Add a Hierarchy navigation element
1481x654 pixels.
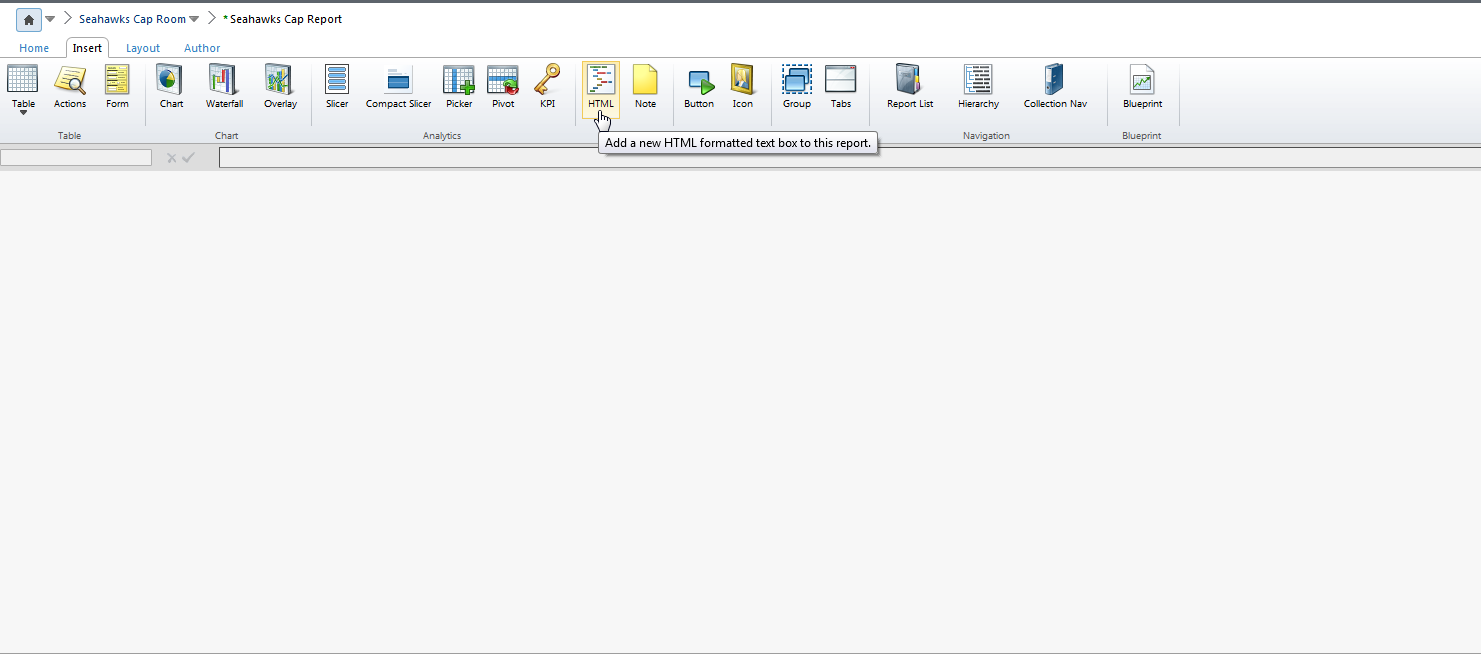[x=978, y=88]
